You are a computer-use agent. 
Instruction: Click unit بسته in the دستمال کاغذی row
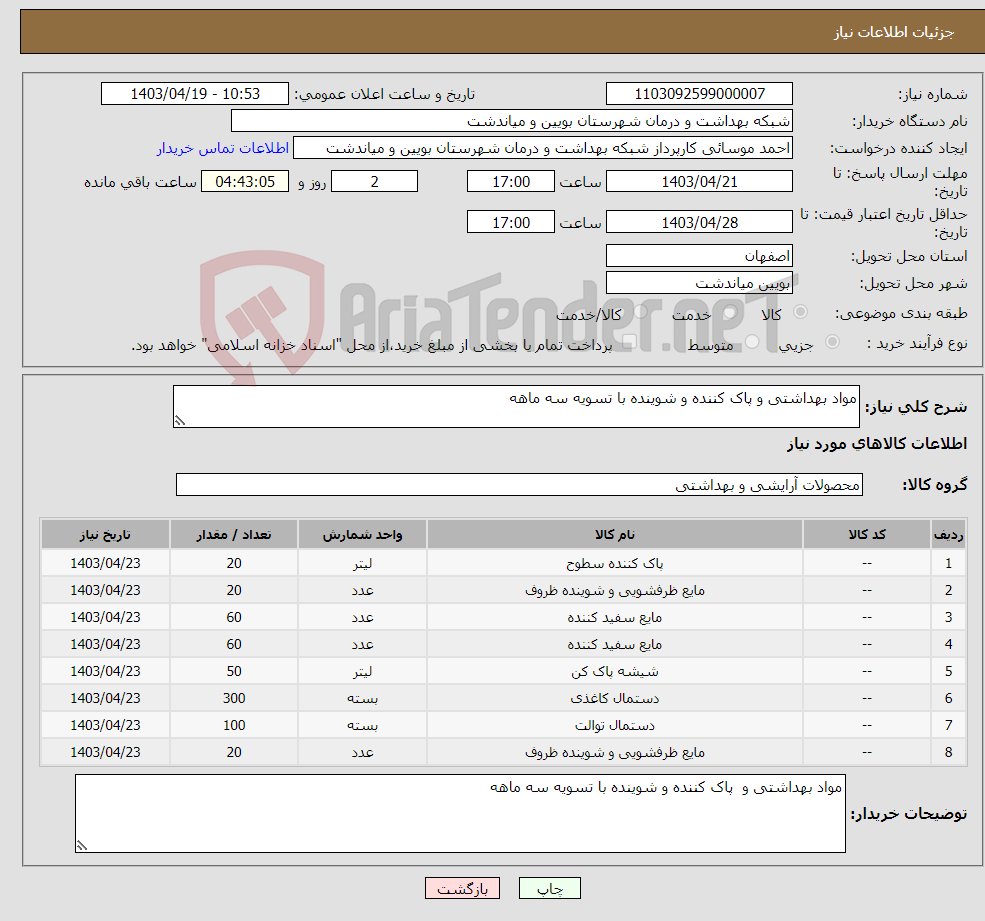362,699
